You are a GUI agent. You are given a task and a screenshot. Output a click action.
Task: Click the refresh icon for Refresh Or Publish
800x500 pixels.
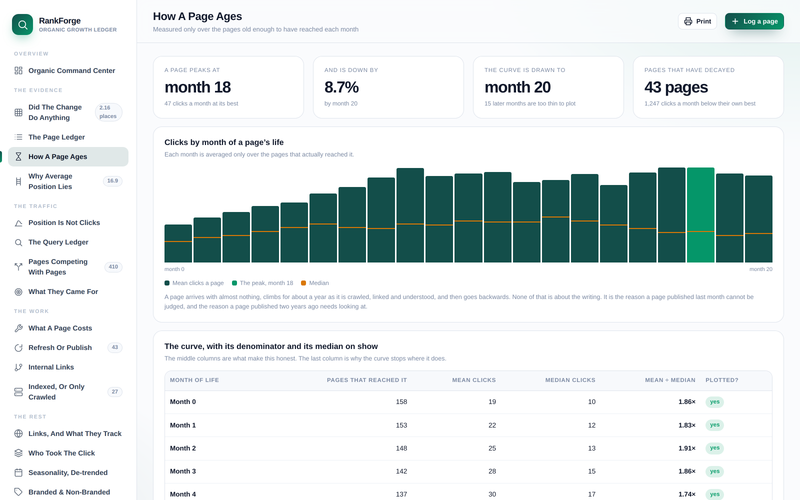(18, 347)
